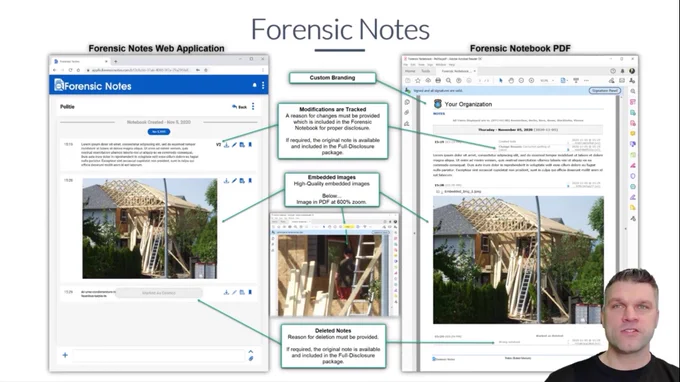Send PDF by email envelope icon in Acrobat

pos(621,81)
